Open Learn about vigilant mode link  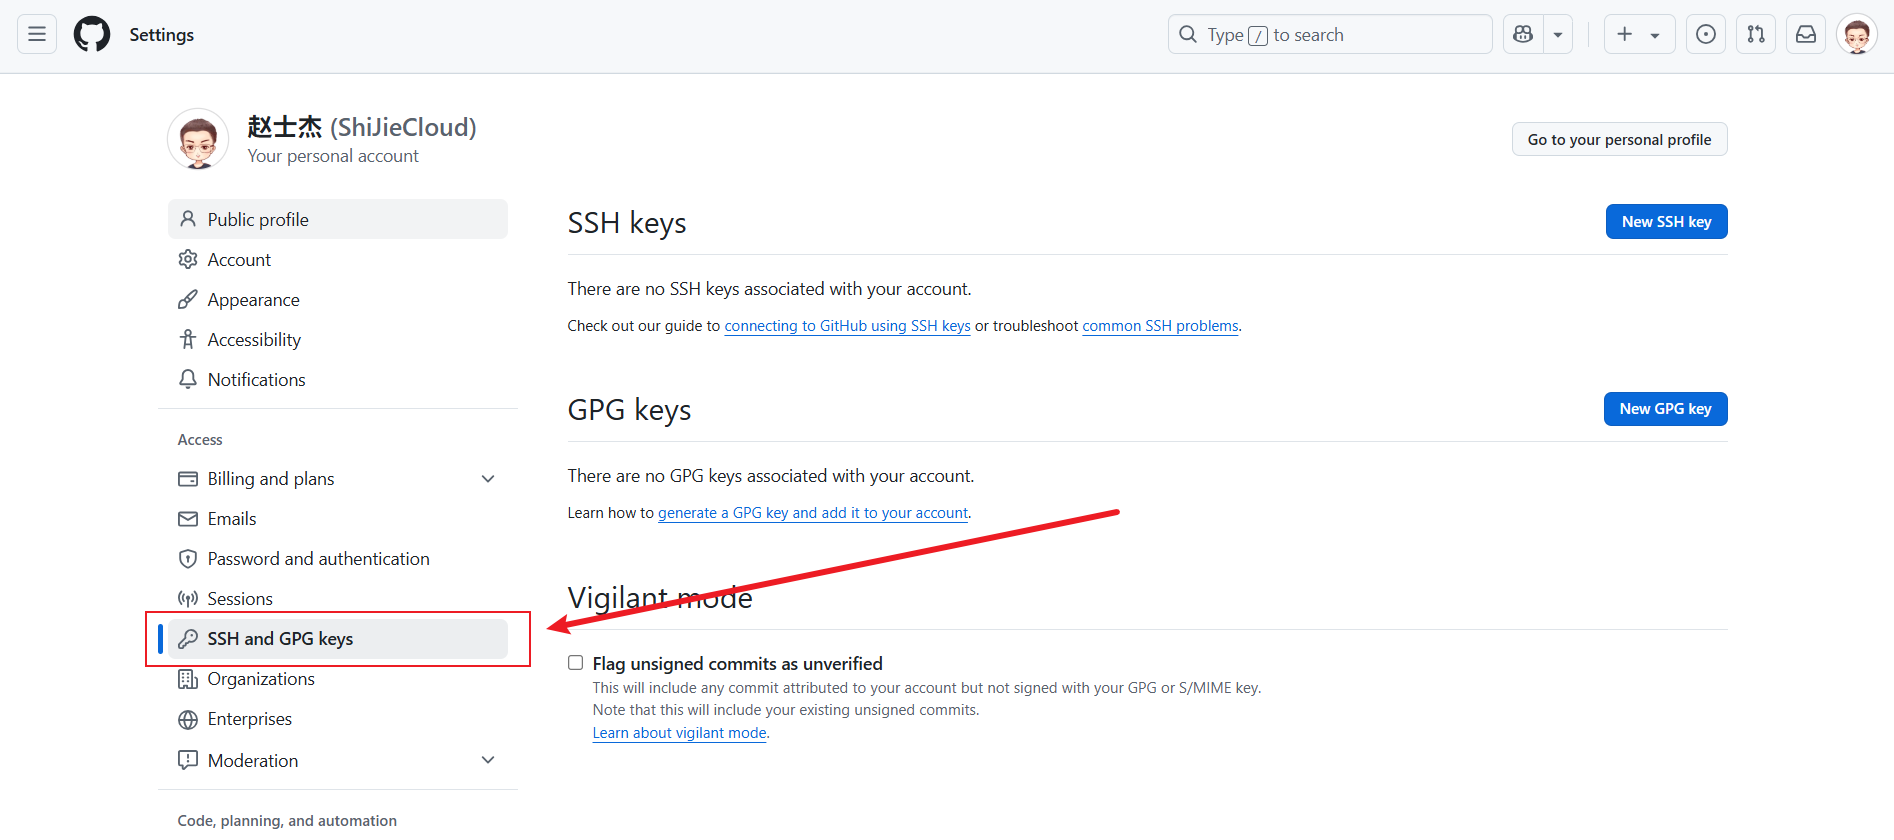(x=679, y=733)
